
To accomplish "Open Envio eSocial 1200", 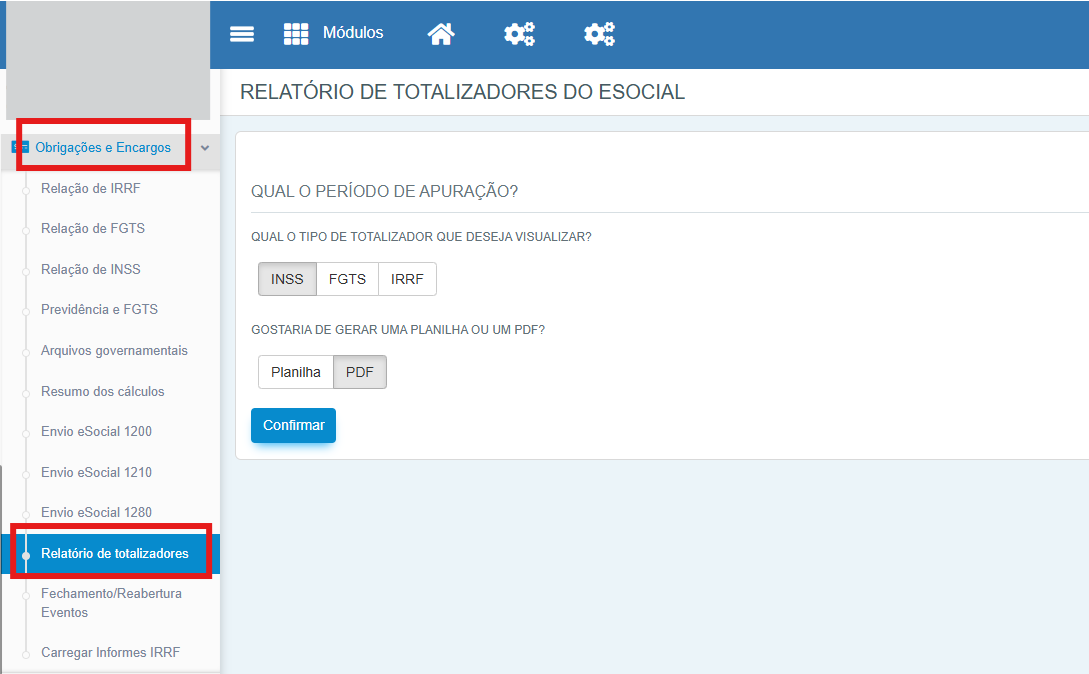I will 96,431.
